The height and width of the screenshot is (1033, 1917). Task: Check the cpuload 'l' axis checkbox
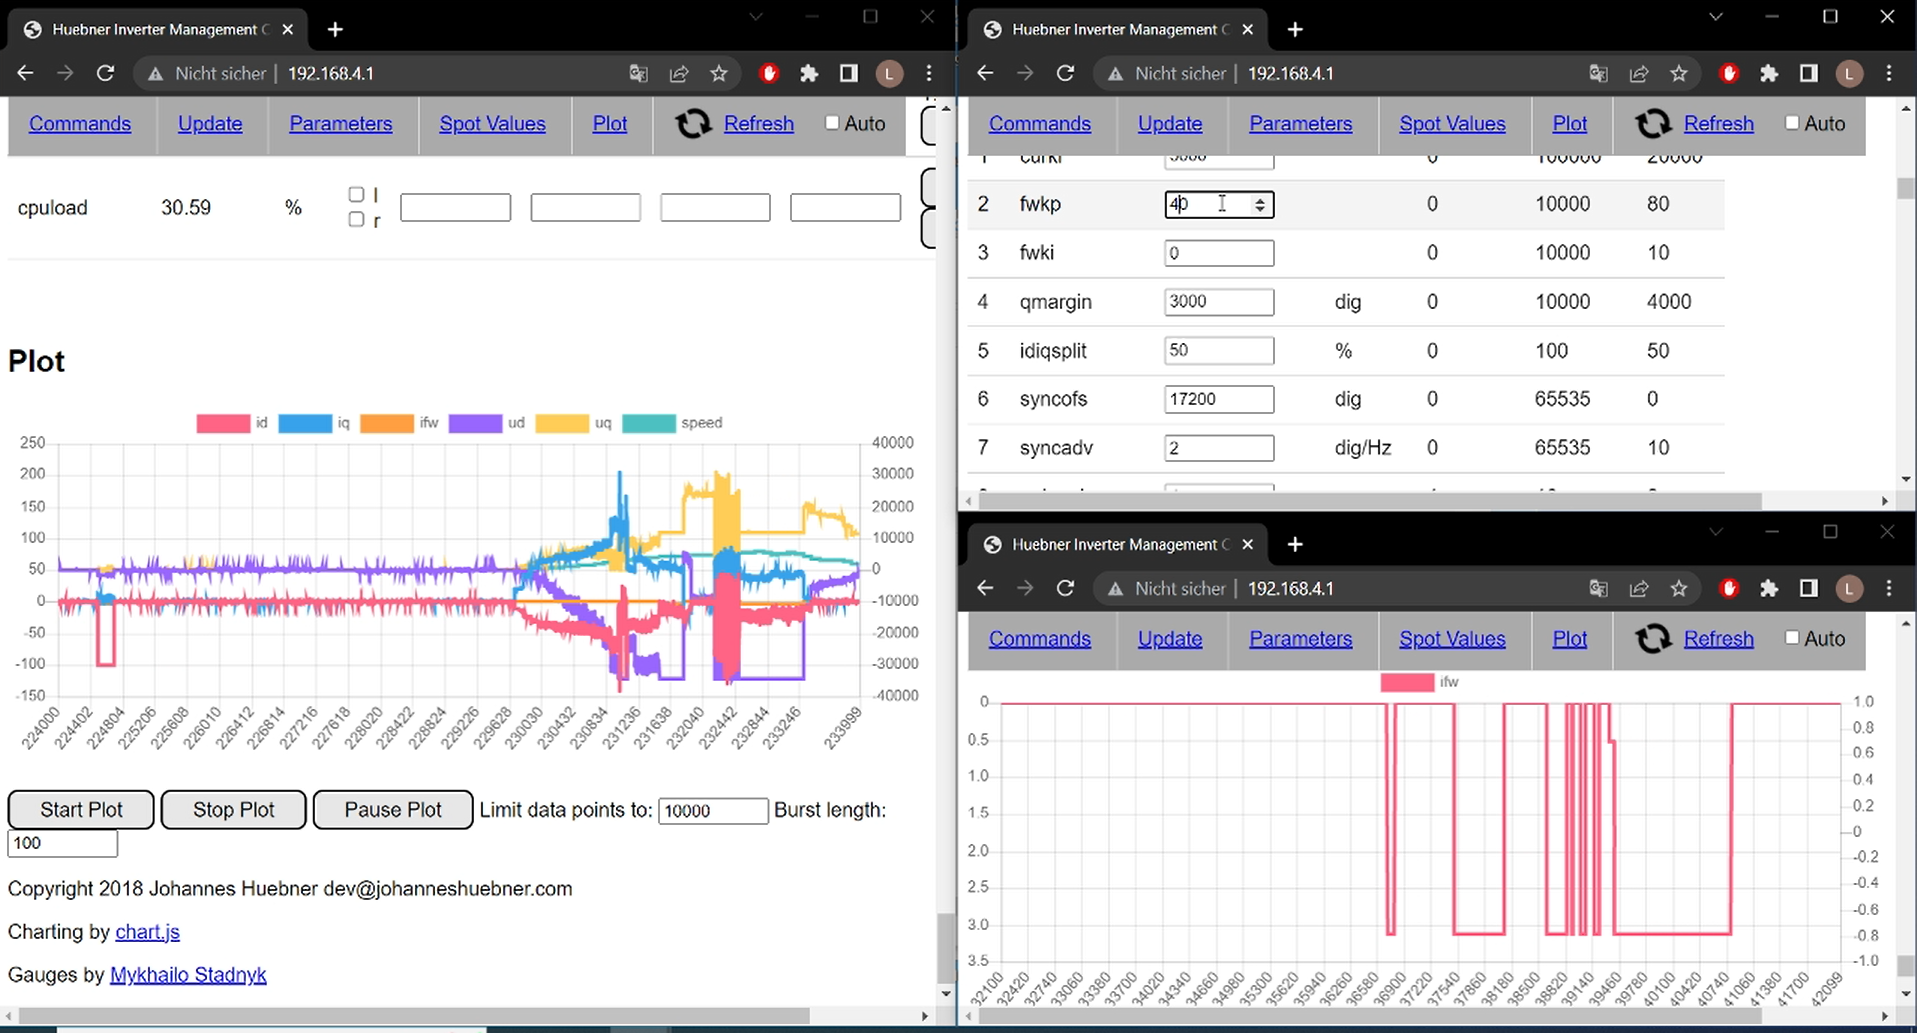tap(356, 194)
